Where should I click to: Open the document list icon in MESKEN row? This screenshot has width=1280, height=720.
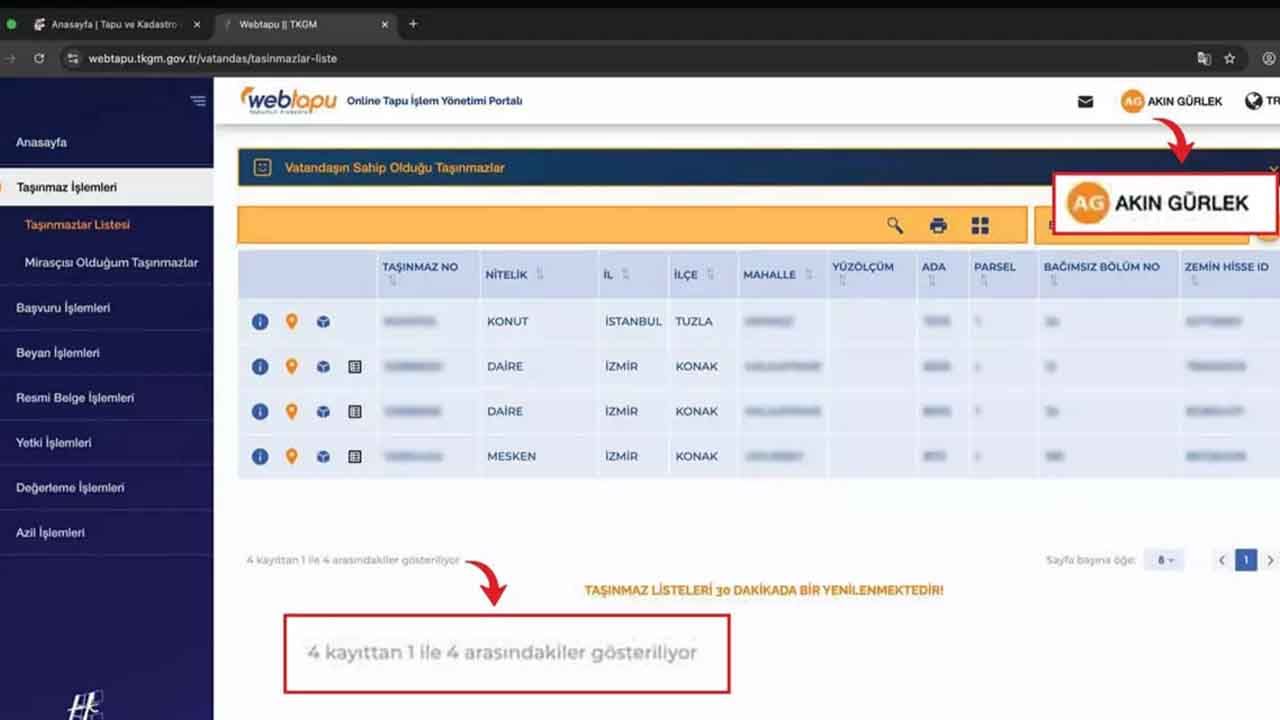pos(355,456)
